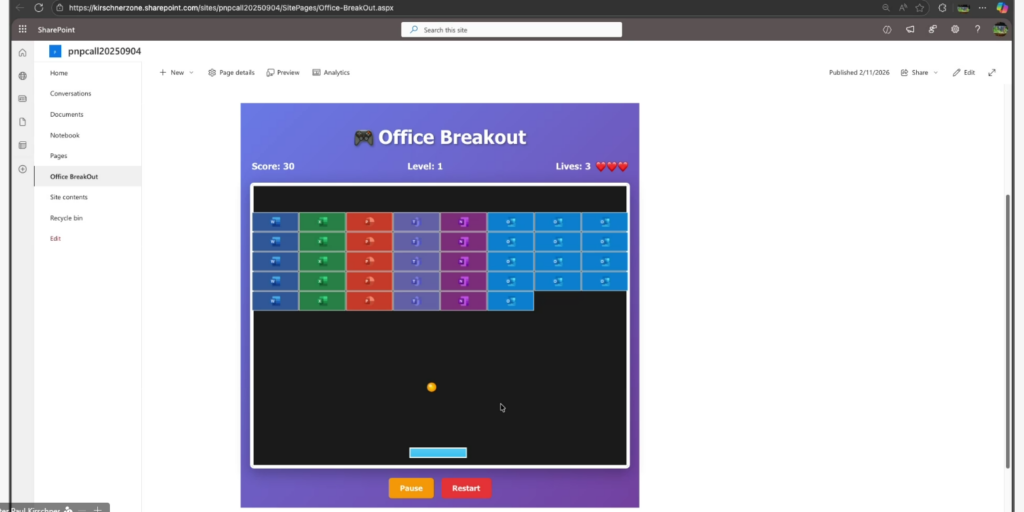Click the Copilot icon in browser toolbar
Viewport: 1024px width, 512px height.
tap(1002, 8)
